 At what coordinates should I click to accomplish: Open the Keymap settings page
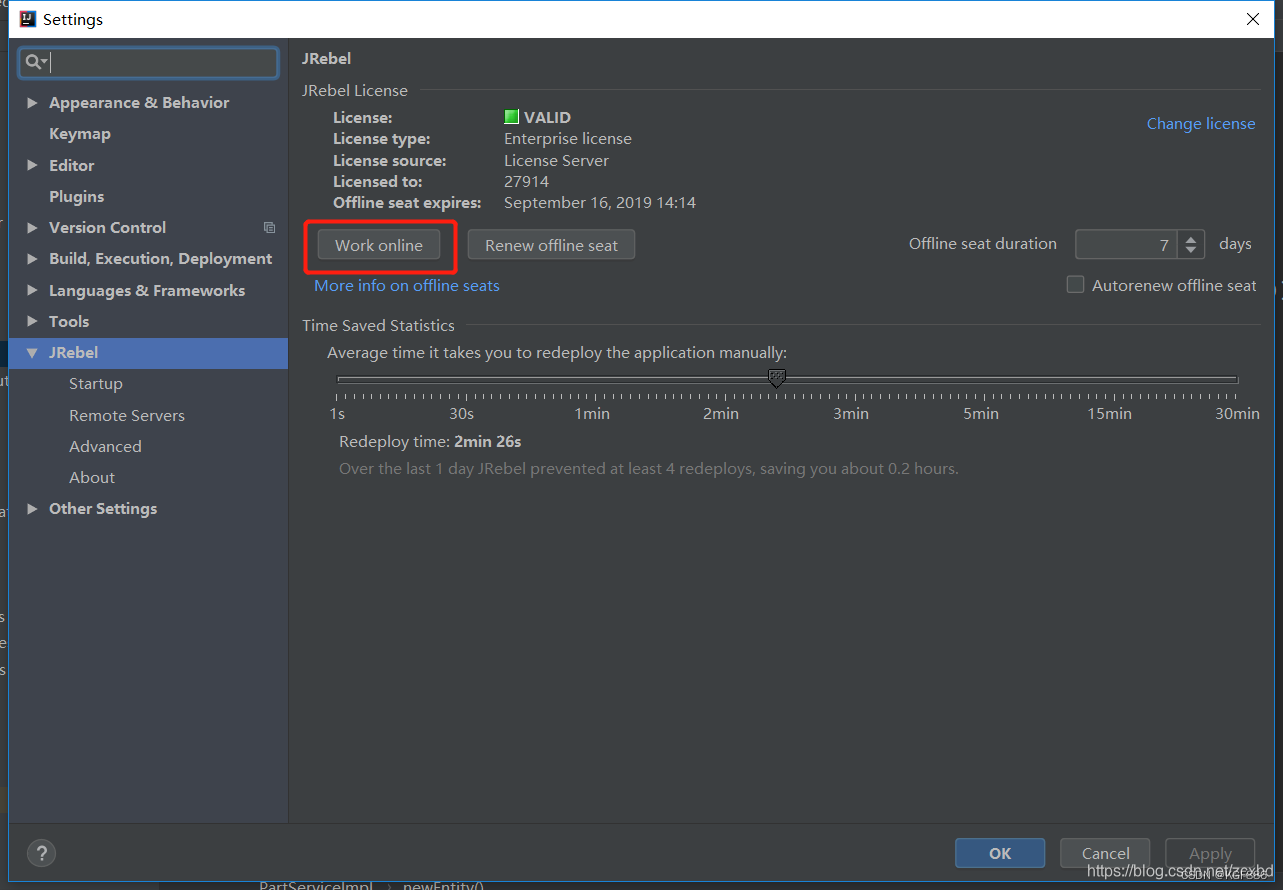[x=80, y=134]
